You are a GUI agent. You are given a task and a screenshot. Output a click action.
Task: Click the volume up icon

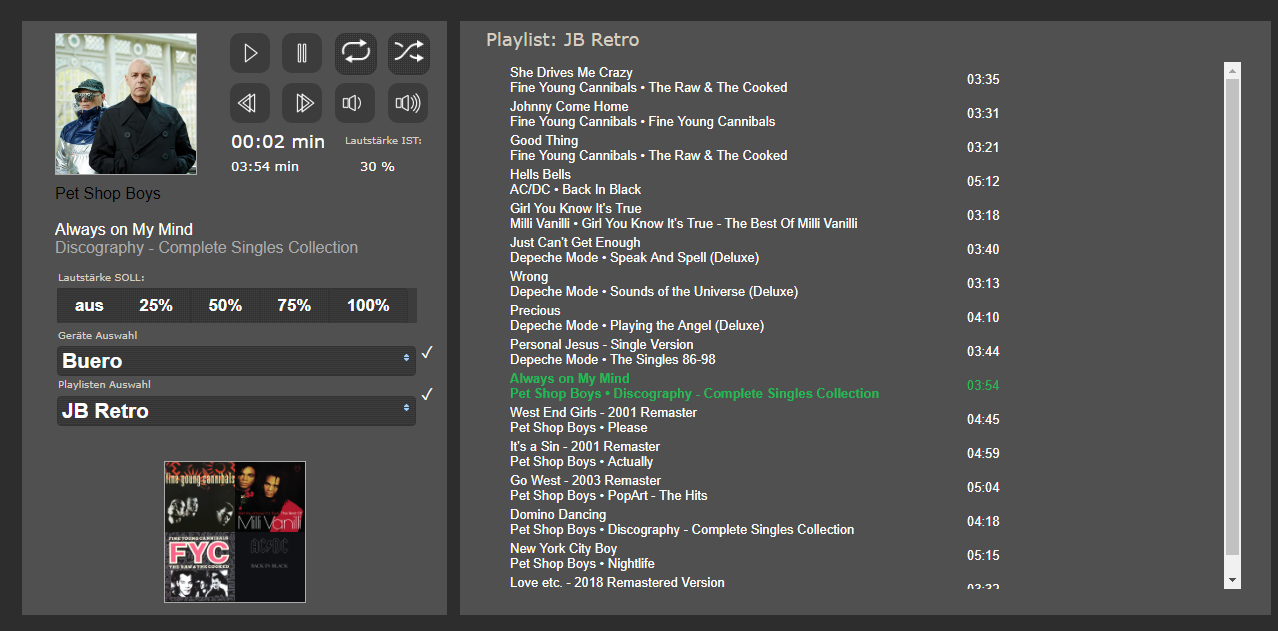pyautogui.click(x=408, y=103)
